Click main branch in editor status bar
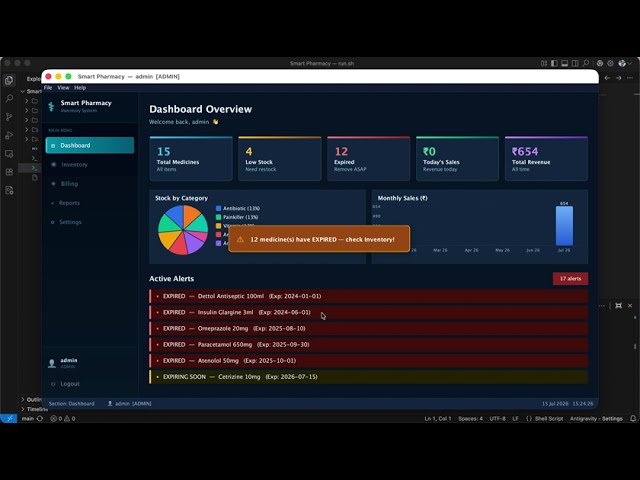Screen dimensions: 640x480 click(28, 418)
